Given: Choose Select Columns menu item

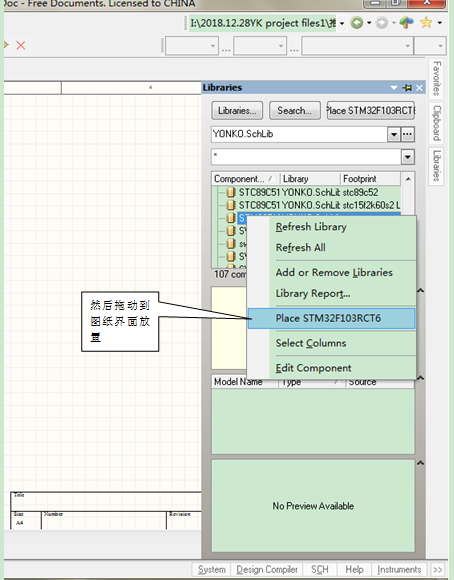Looking at the screenshot, I should click(x=331, y=343).
